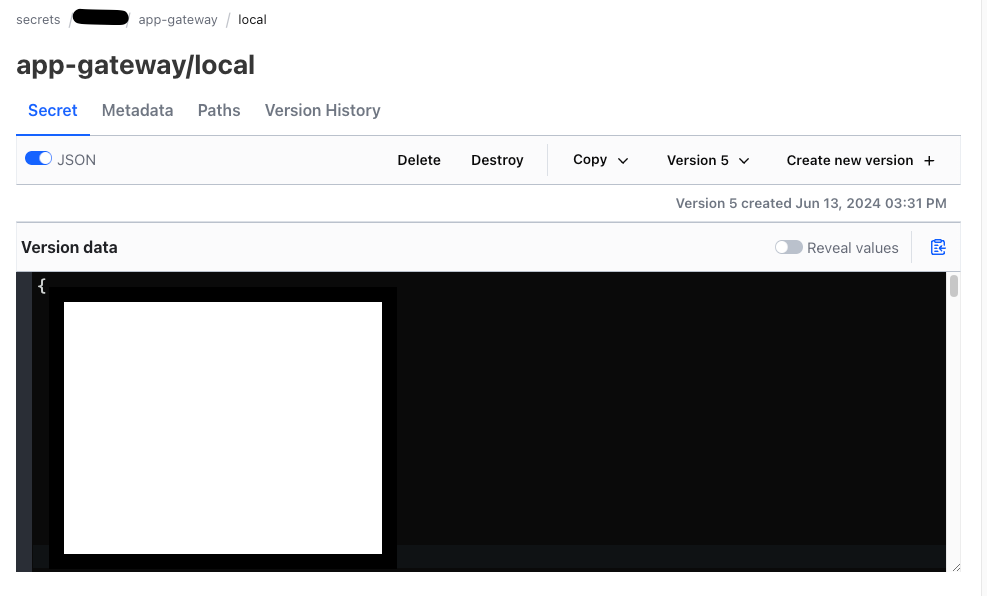Go to the Paths tab

[219, 111]
